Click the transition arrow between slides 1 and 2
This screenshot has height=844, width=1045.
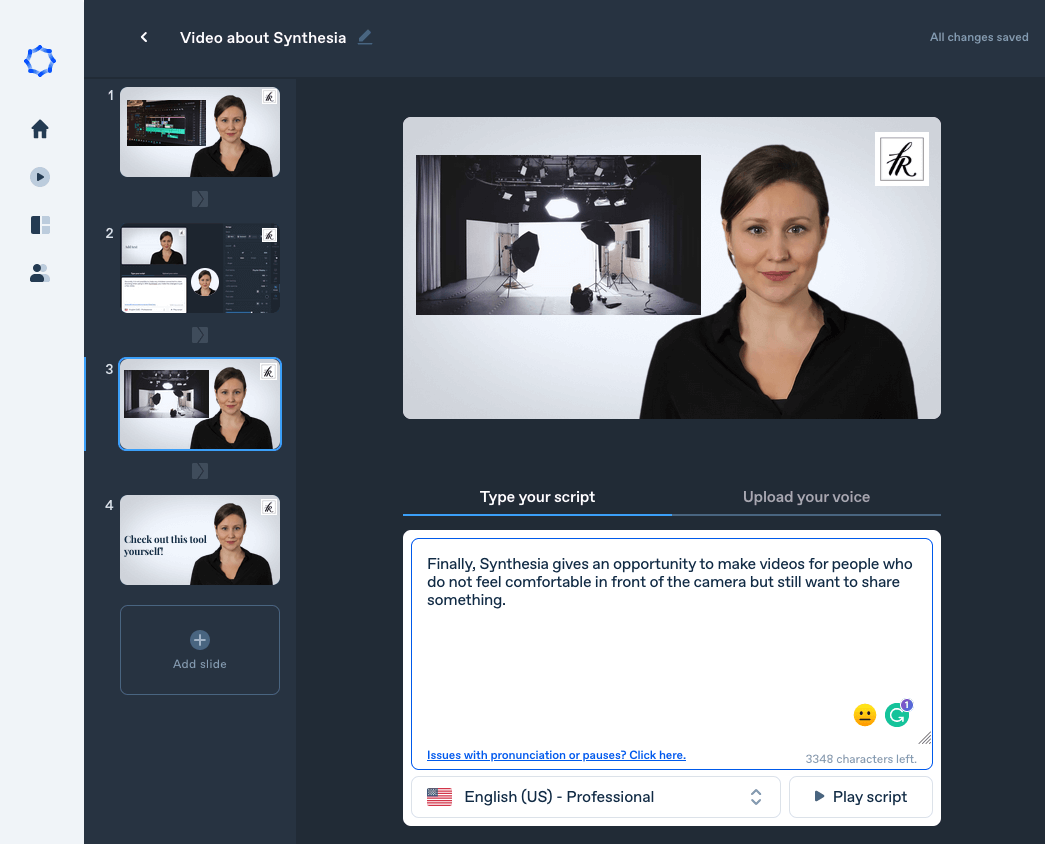click(x=199, y=198)
